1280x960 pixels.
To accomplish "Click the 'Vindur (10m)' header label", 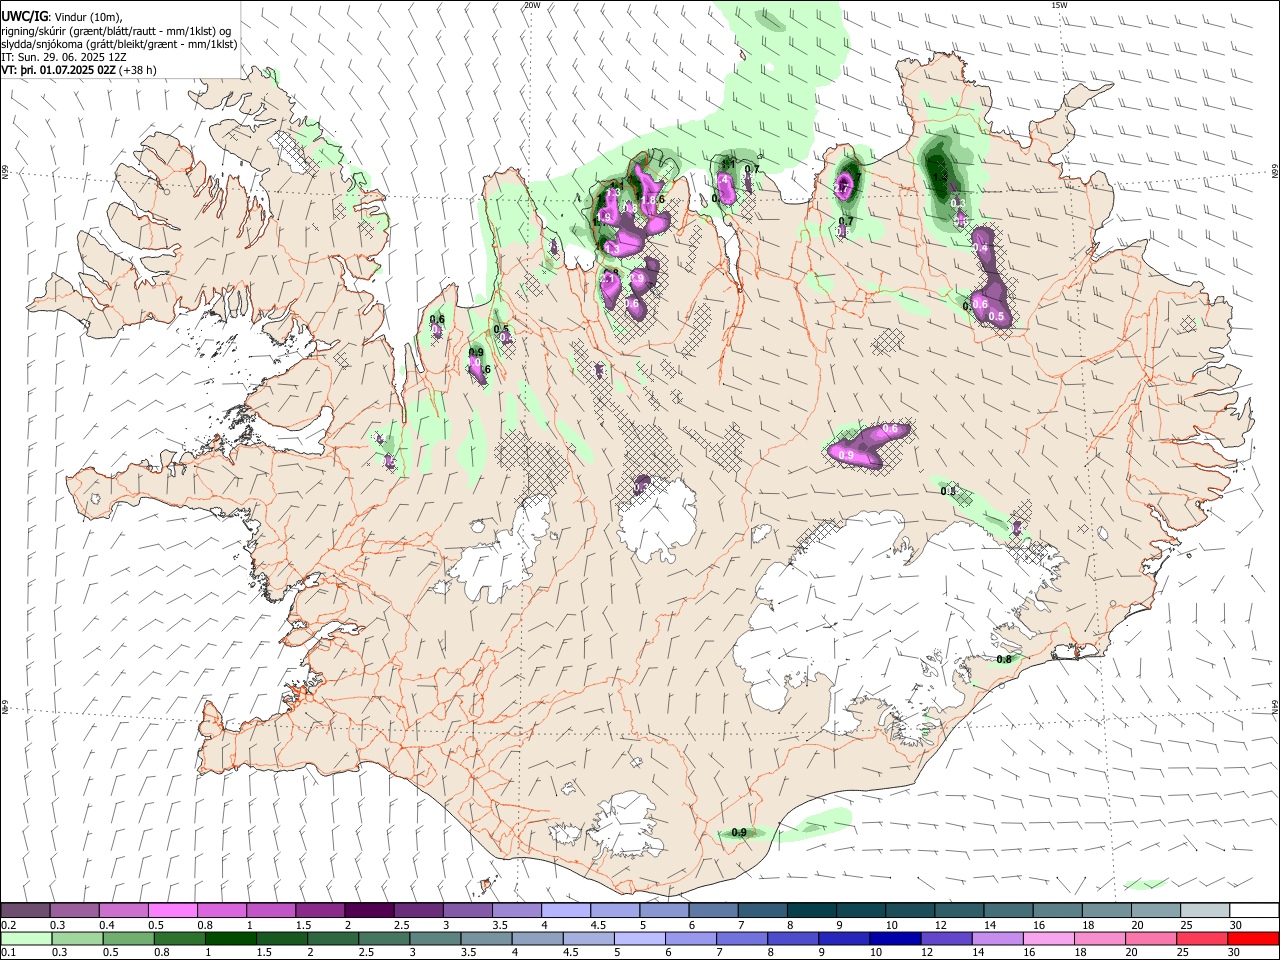I will 86,17.
